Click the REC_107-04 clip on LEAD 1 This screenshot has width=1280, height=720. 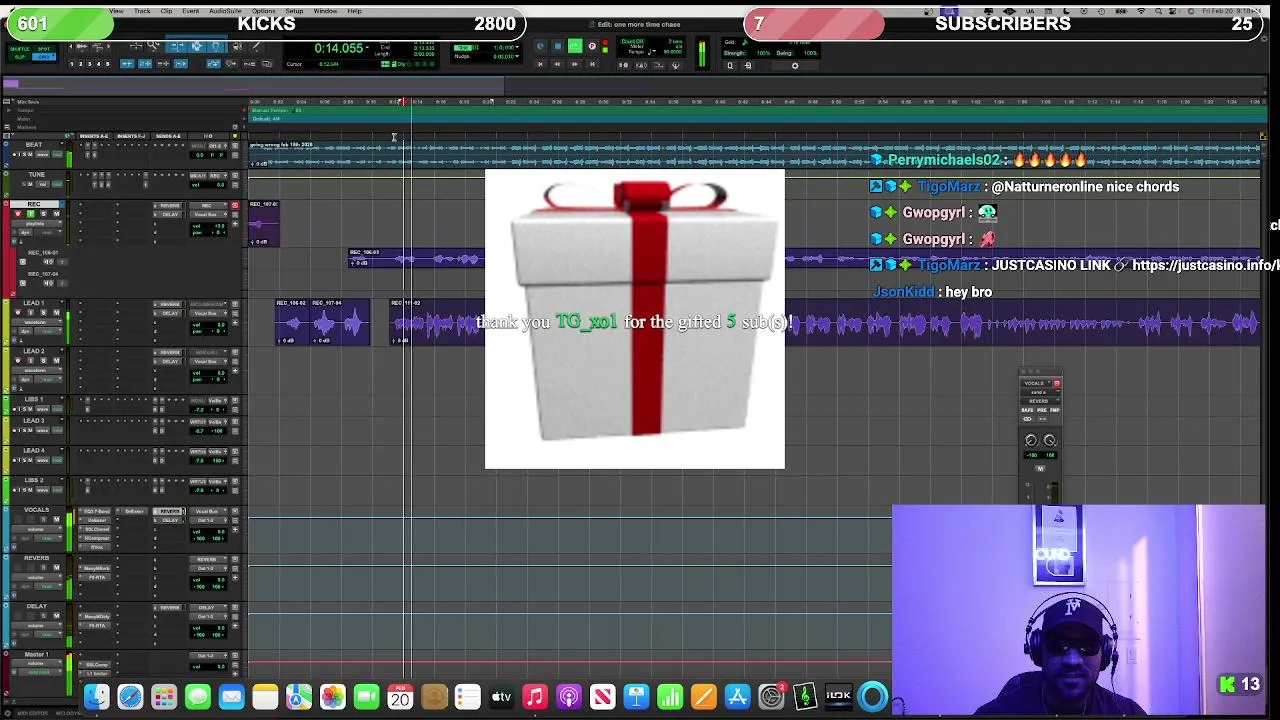click(340, 322)
